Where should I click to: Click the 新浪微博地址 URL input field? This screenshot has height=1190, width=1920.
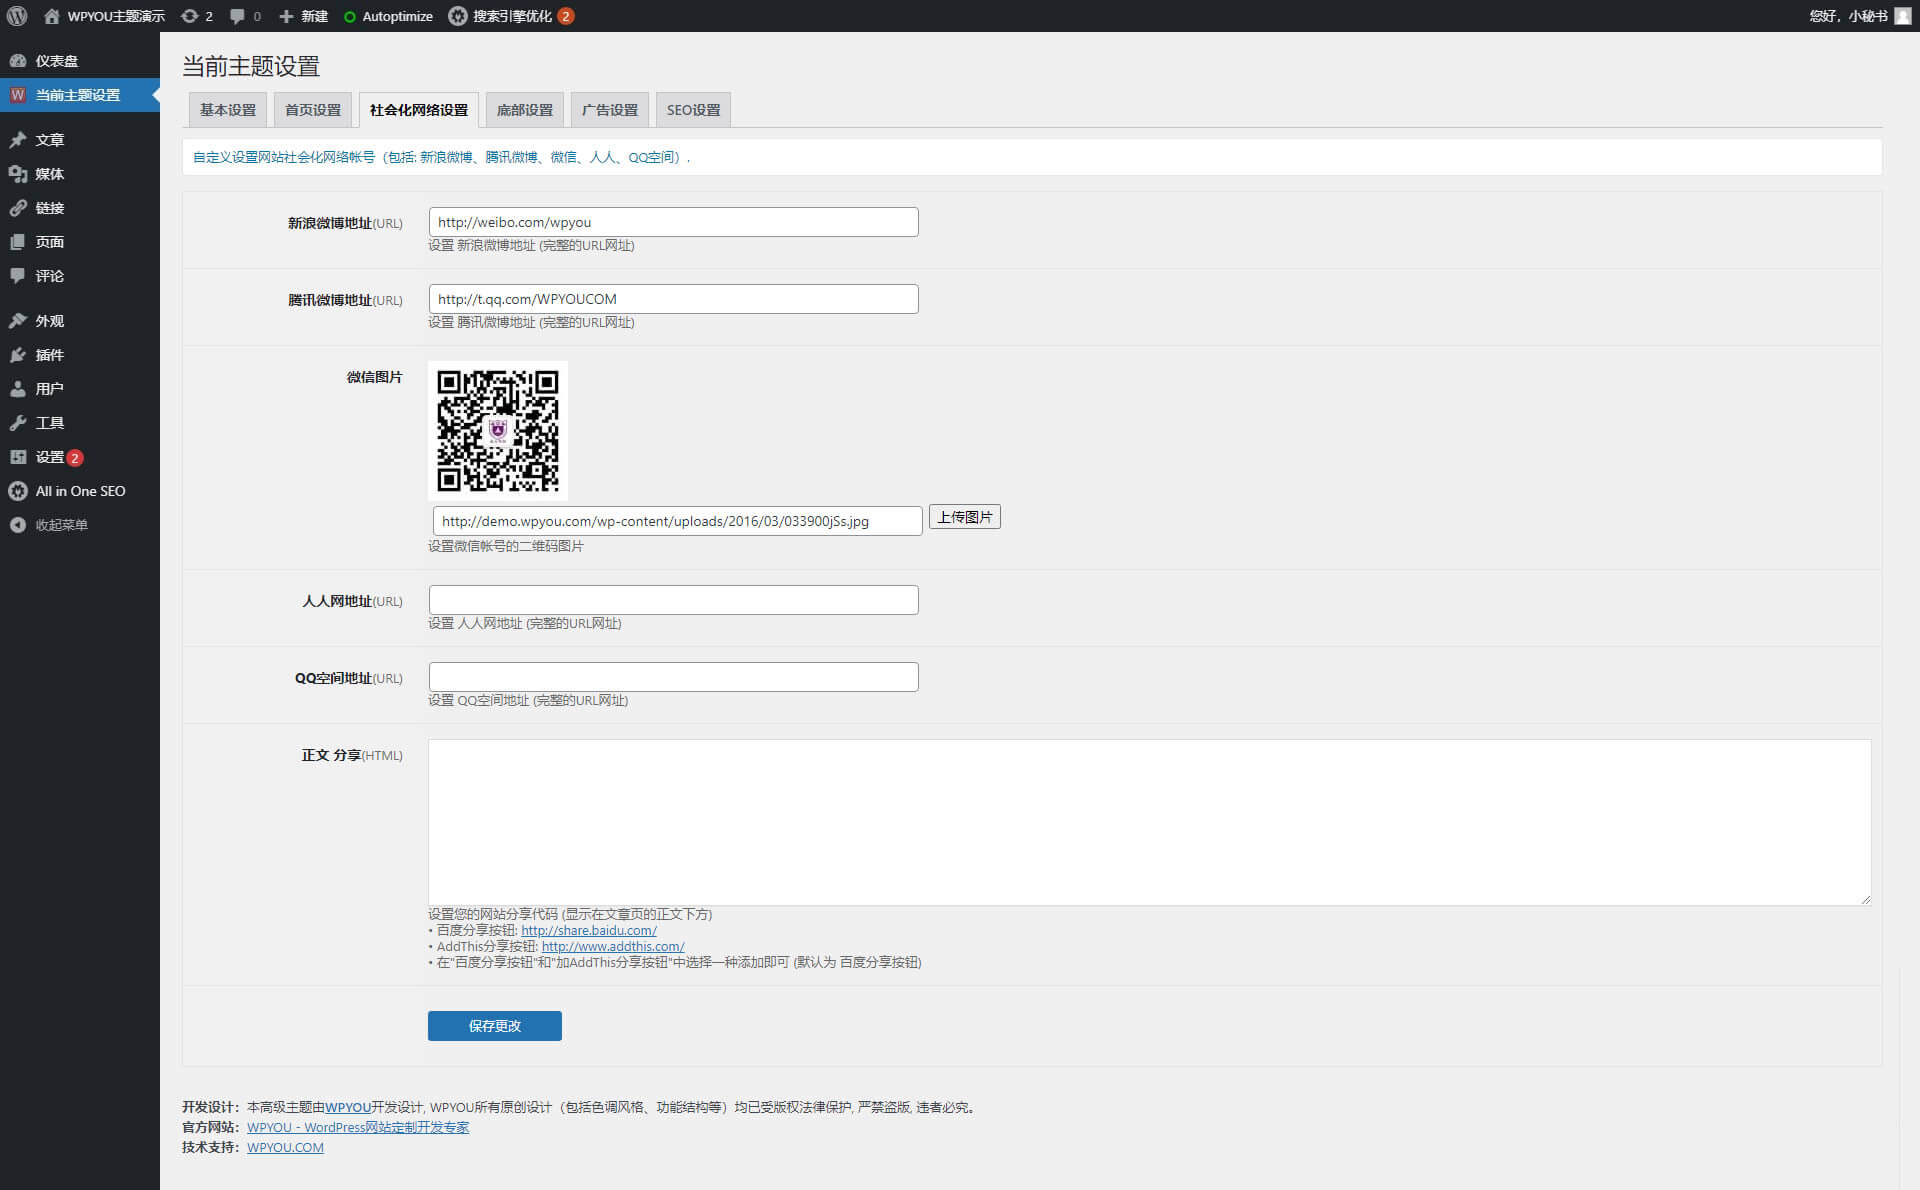tap(674, 222)
